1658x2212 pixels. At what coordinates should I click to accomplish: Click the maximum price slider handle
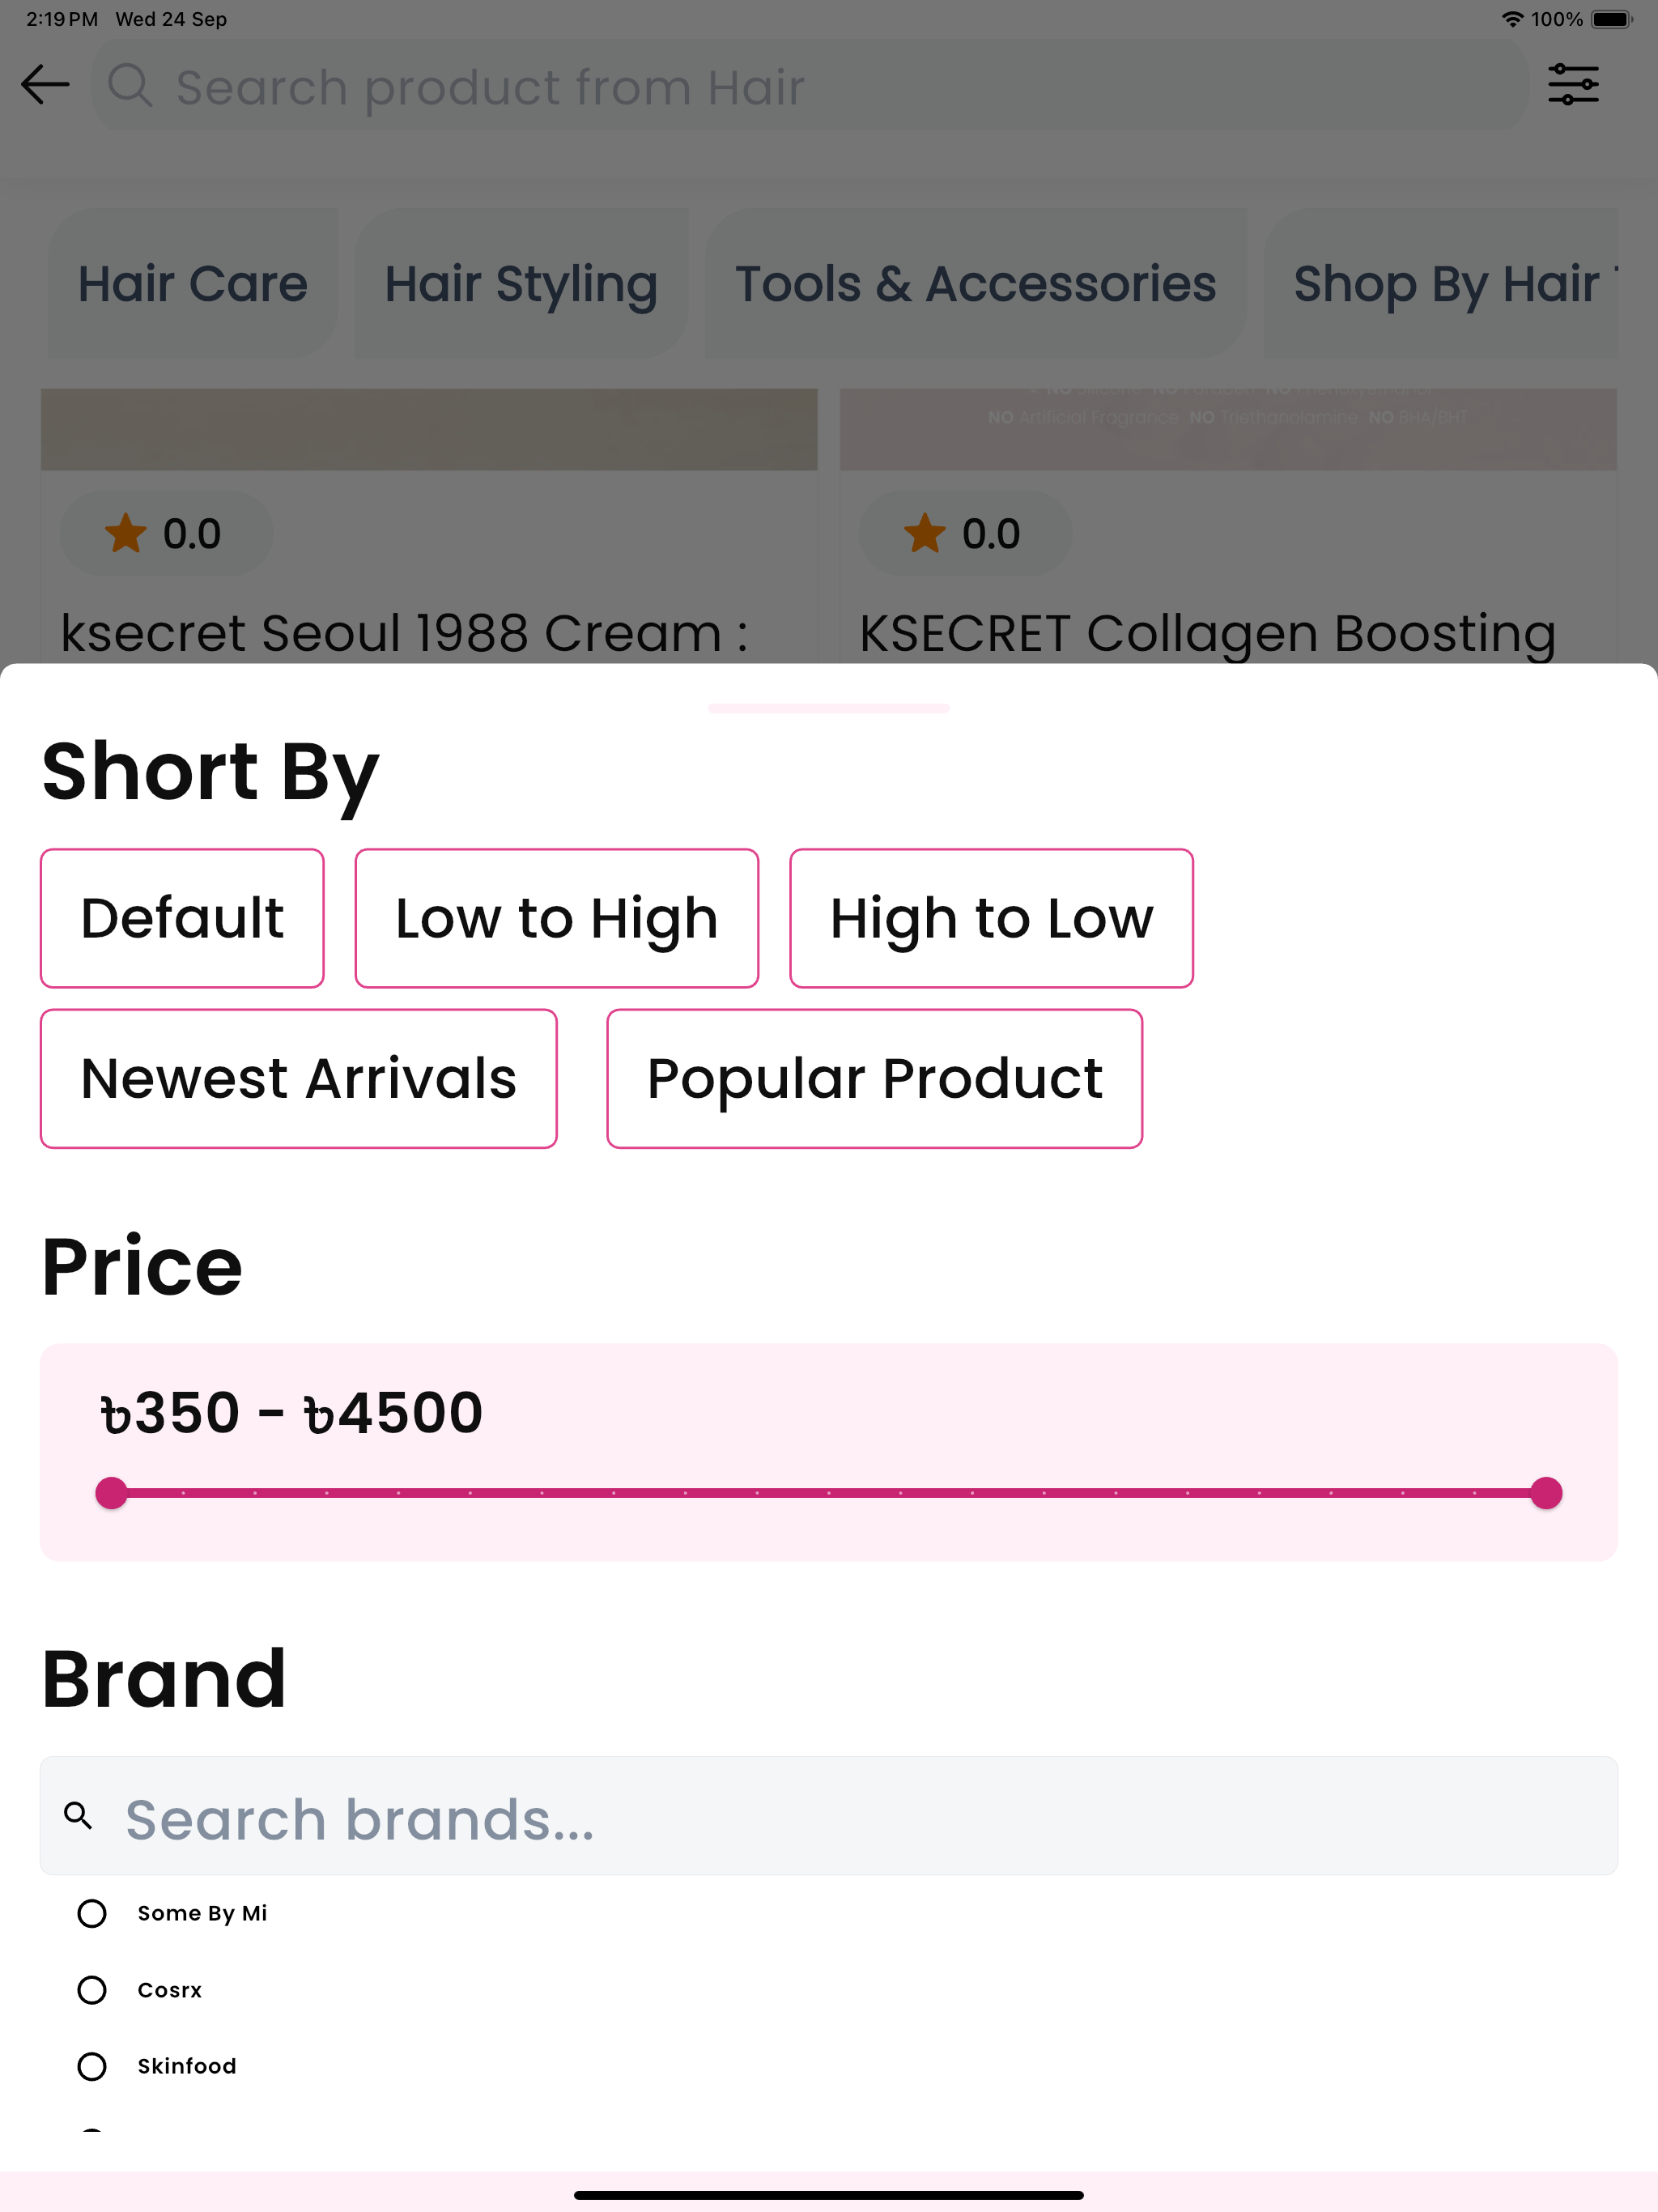pyautogui.click(x=1546, y=1493)
